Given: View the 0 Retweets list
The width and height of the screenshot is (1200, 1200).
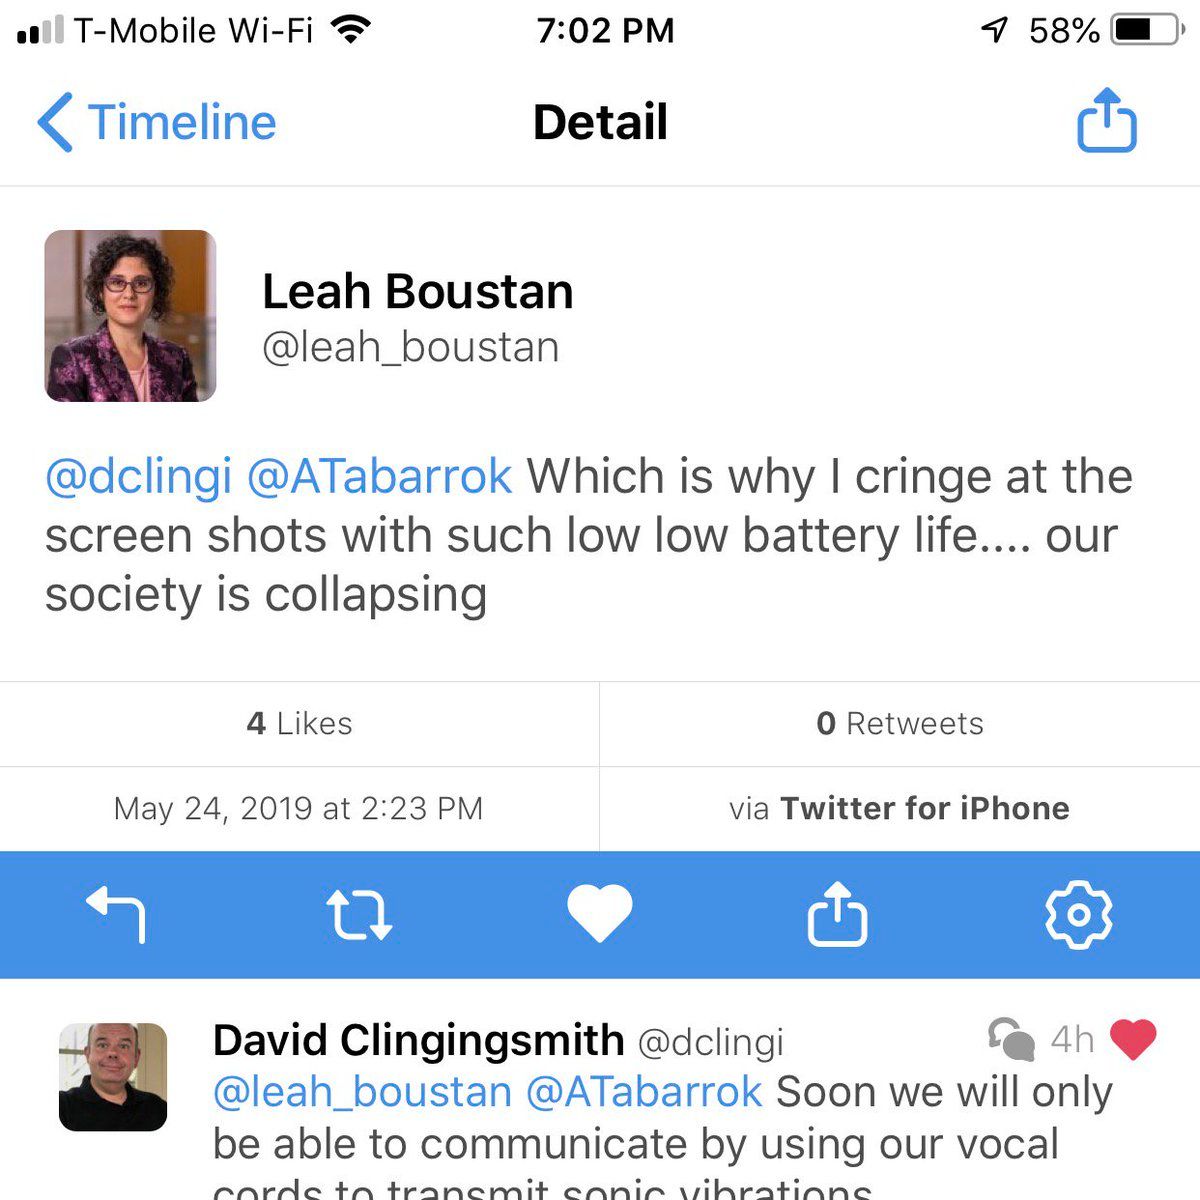Looking at the screenshot, I should pyautogui.click(x=899, y=723).
